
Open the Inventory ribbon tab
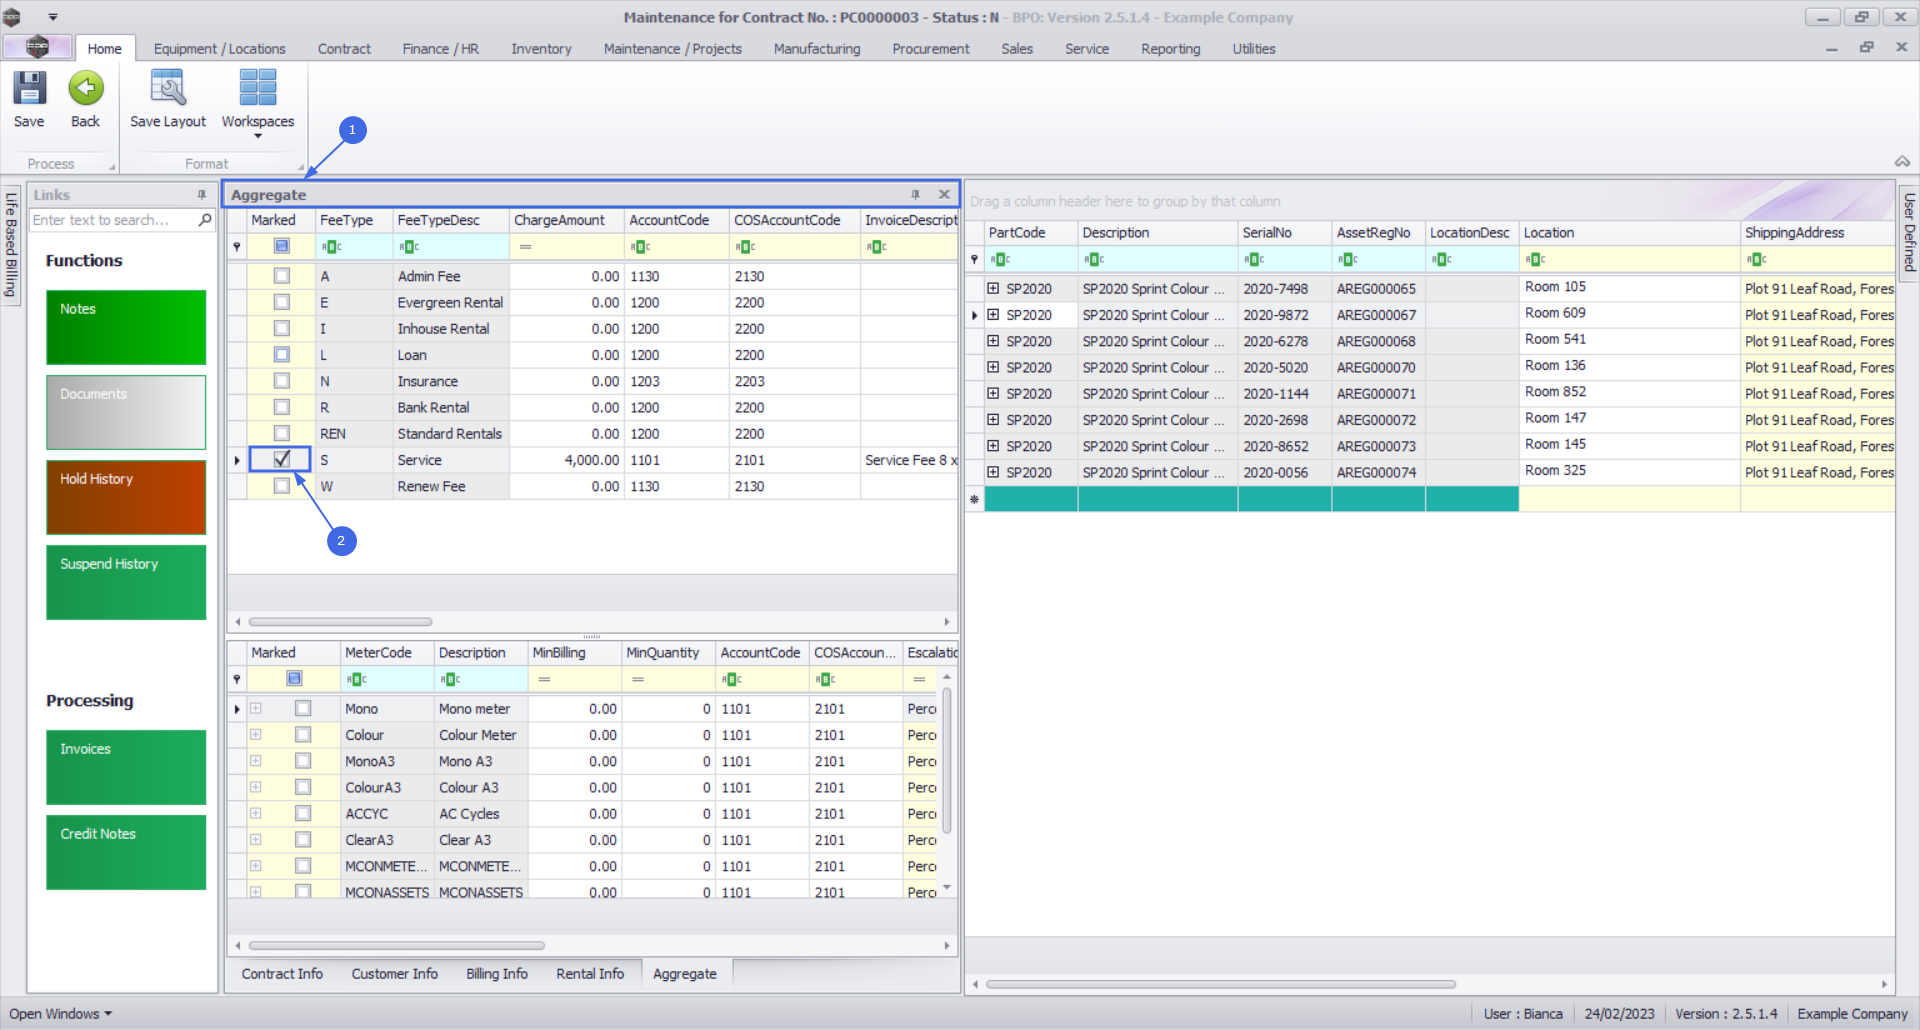pos(541,49)
